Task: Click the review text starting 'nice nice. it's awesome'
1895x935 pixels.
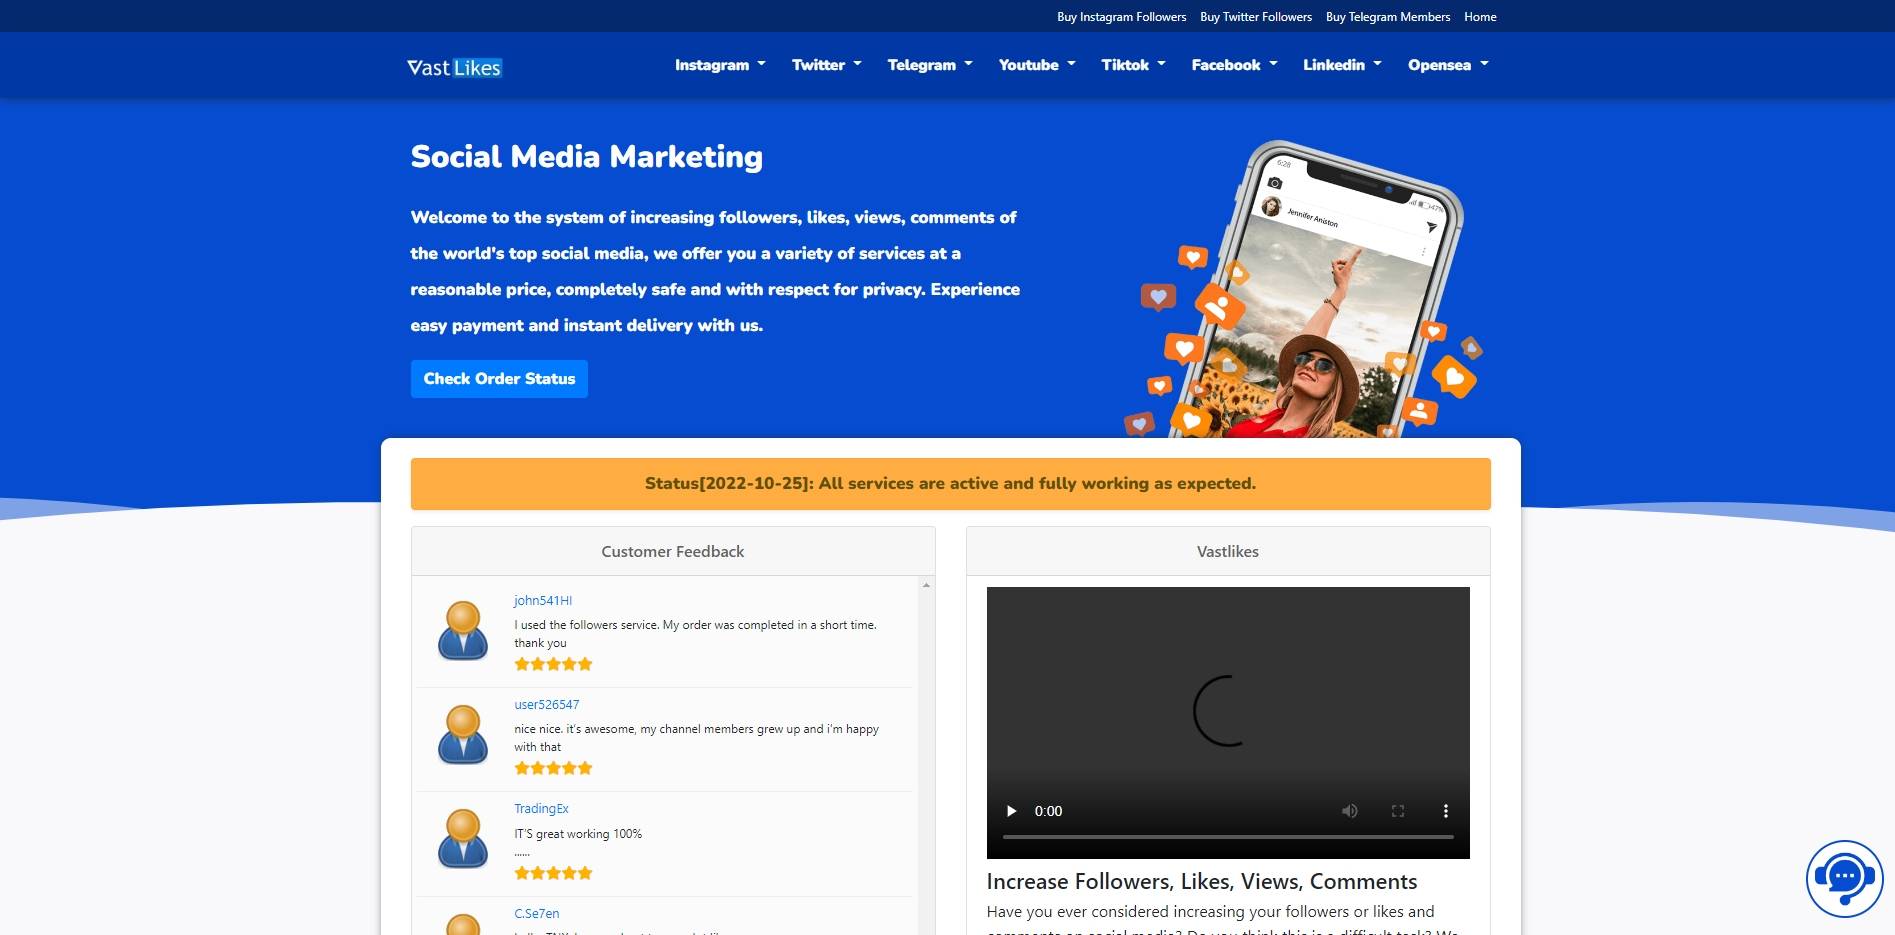Action: click(x=697, y=738)
